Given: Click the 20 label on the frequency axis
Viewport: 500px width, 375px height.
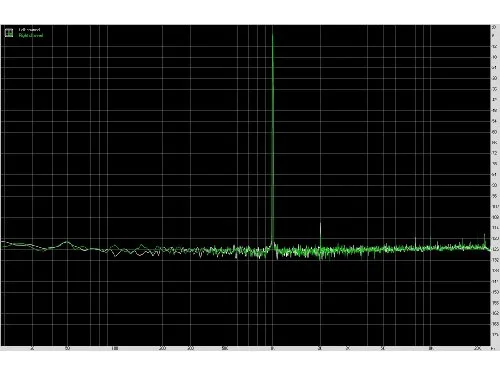Looking at the screenshot, I should (32, 349).
